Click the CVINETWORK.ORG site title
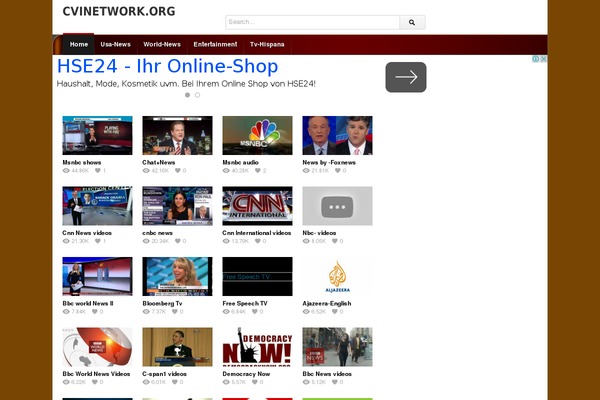This screenshot has height=400, width=600. [x=119, y=11]
